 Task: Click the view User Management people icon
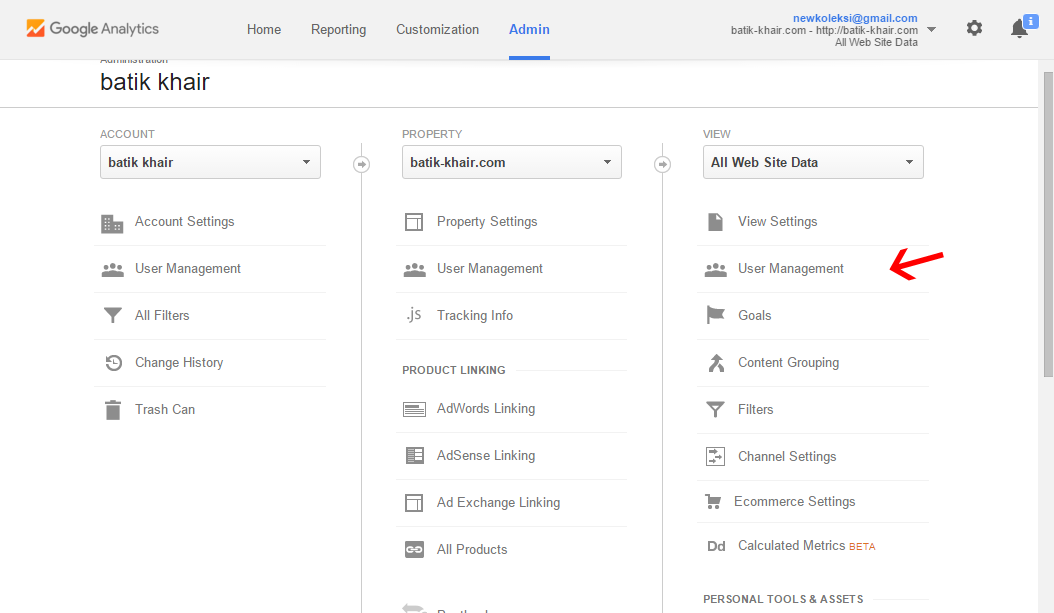(716, 270)
